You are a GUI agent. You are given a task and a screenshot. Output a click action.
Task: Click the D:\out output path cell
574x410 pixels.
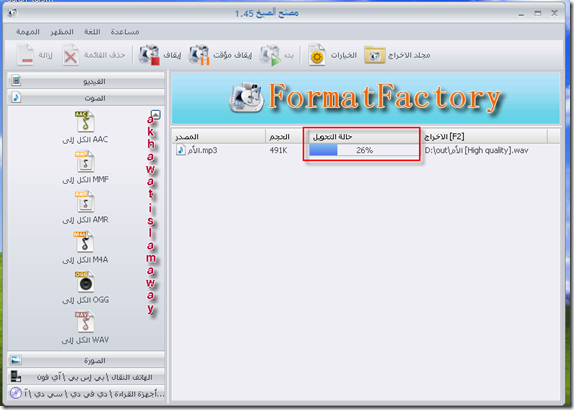(476, 150)
